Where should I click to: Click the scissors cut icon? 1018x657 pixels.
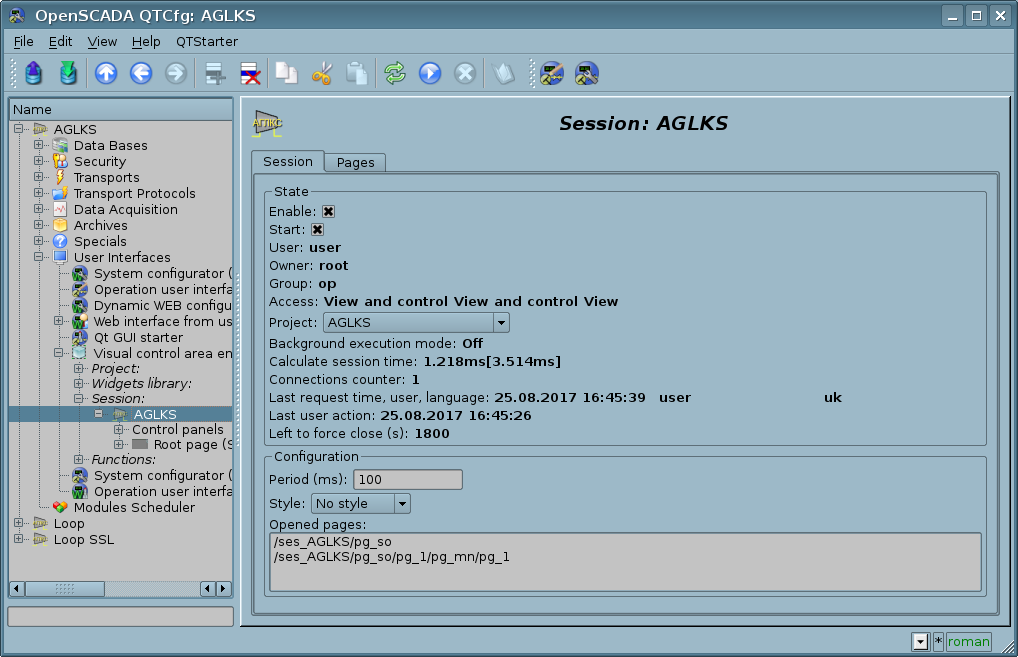322,73
